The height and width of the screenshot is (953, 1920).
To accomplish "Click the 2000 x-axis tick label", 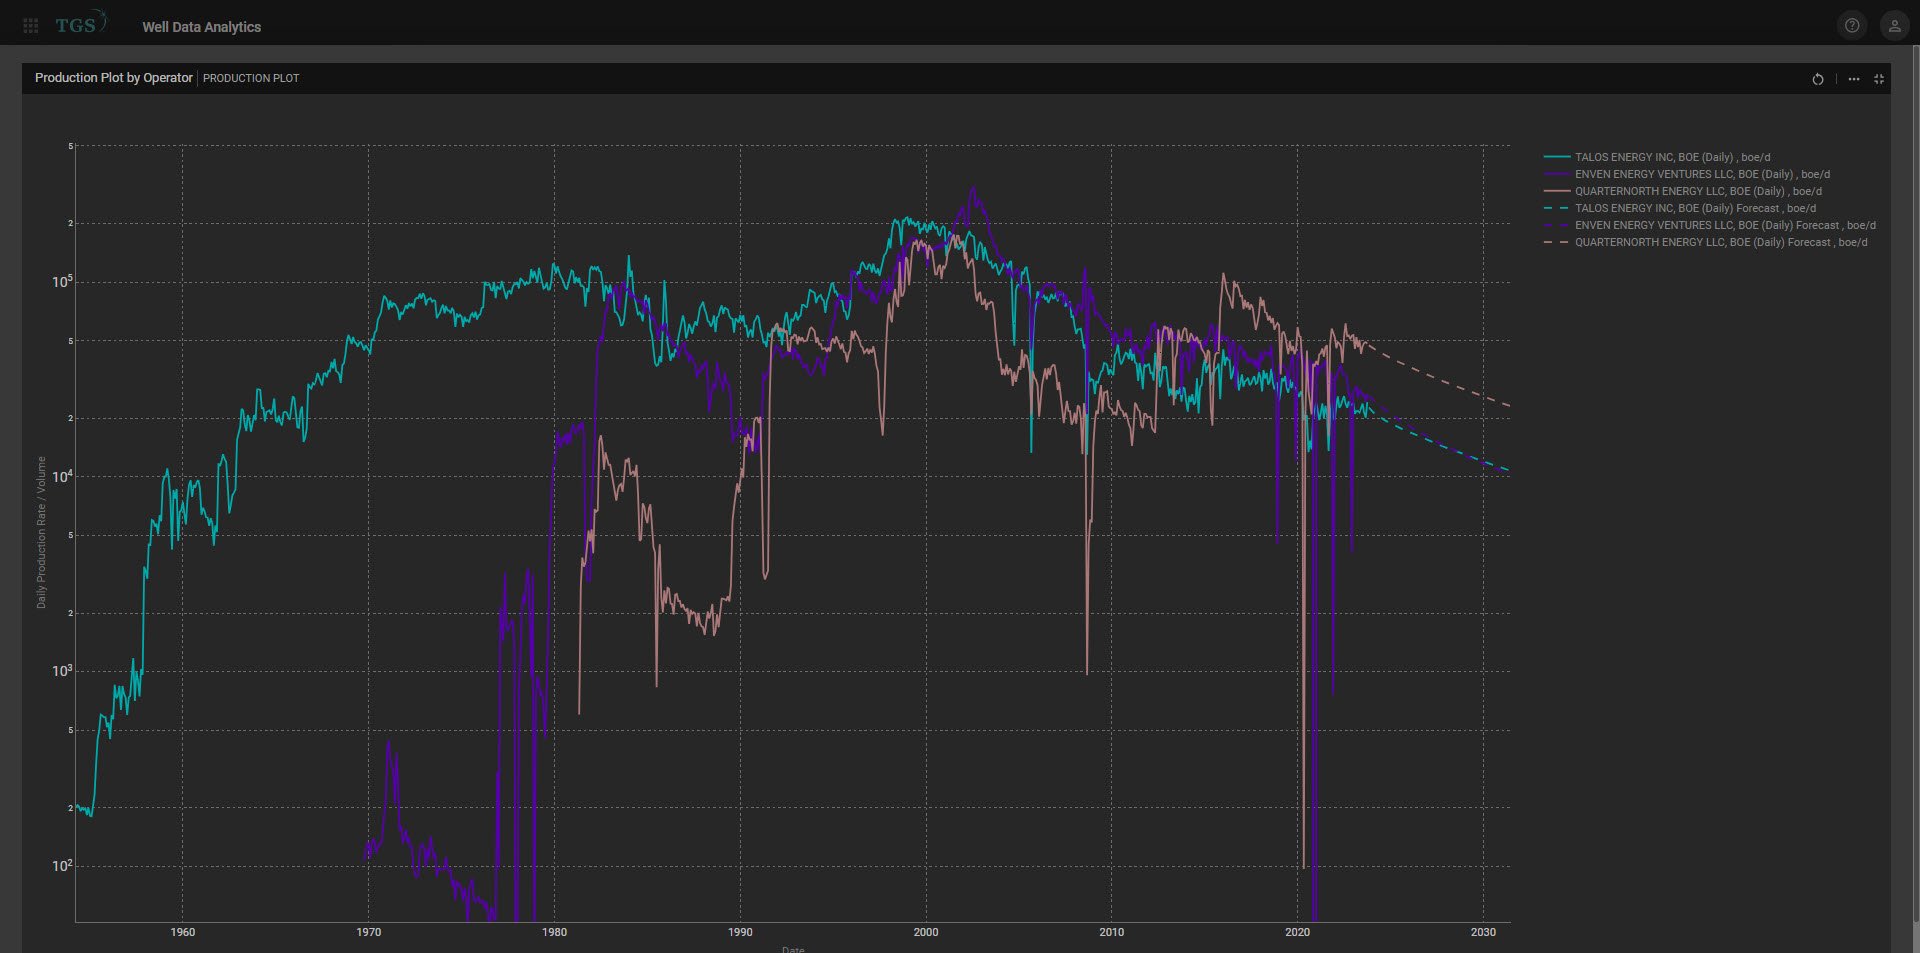I will (926, 932).
